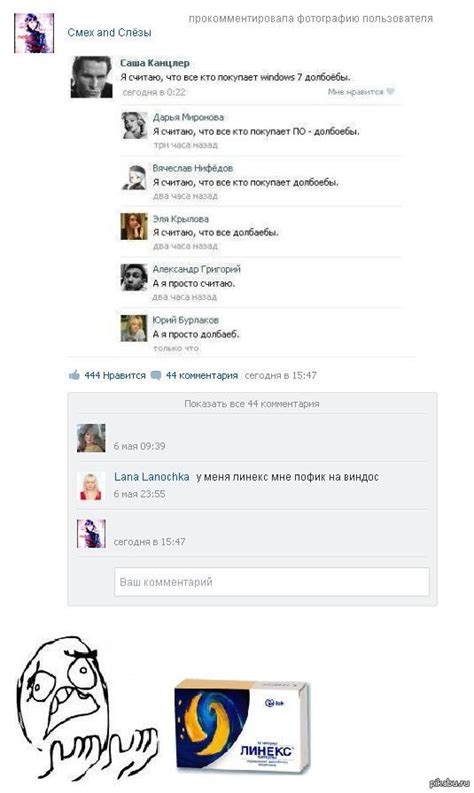Expand with Показать все 44 комментария

click(251, 404)
